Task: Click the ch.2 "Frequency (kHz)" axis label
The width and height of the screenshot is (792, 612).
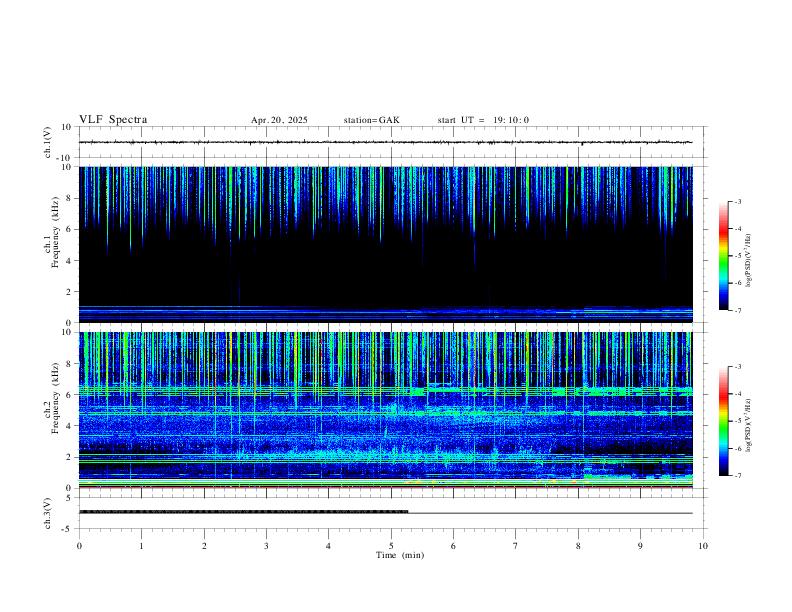Action: [56, 398]
